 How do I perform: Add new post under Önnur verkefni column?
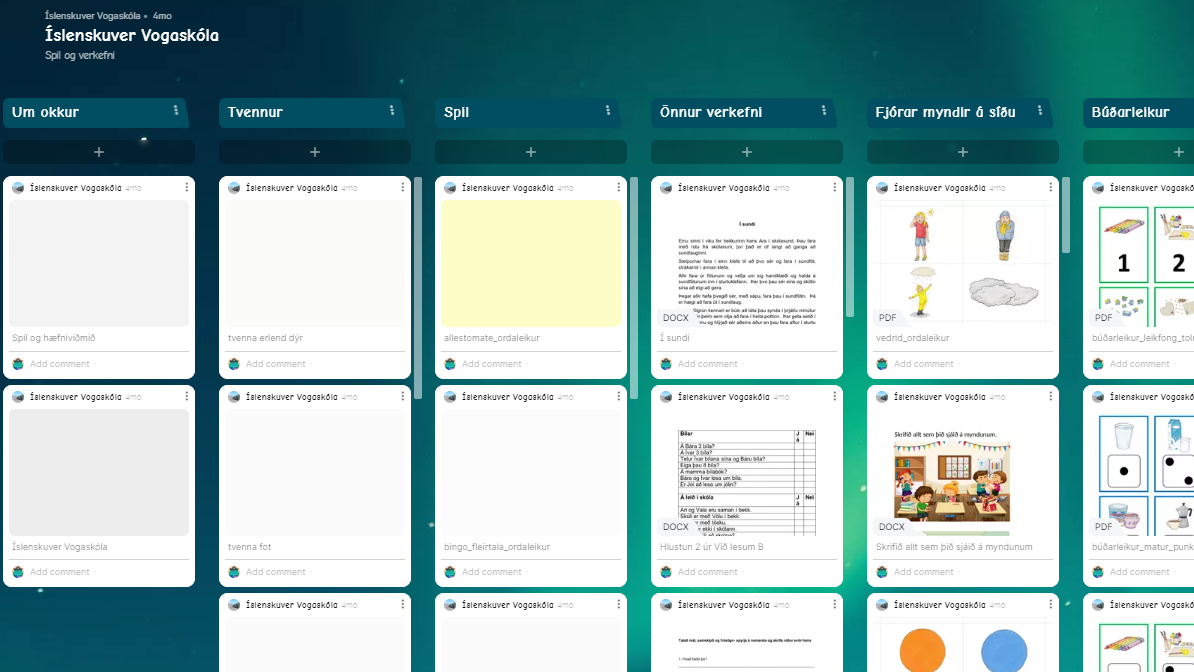pyautogui.click(x=747, y=152)
